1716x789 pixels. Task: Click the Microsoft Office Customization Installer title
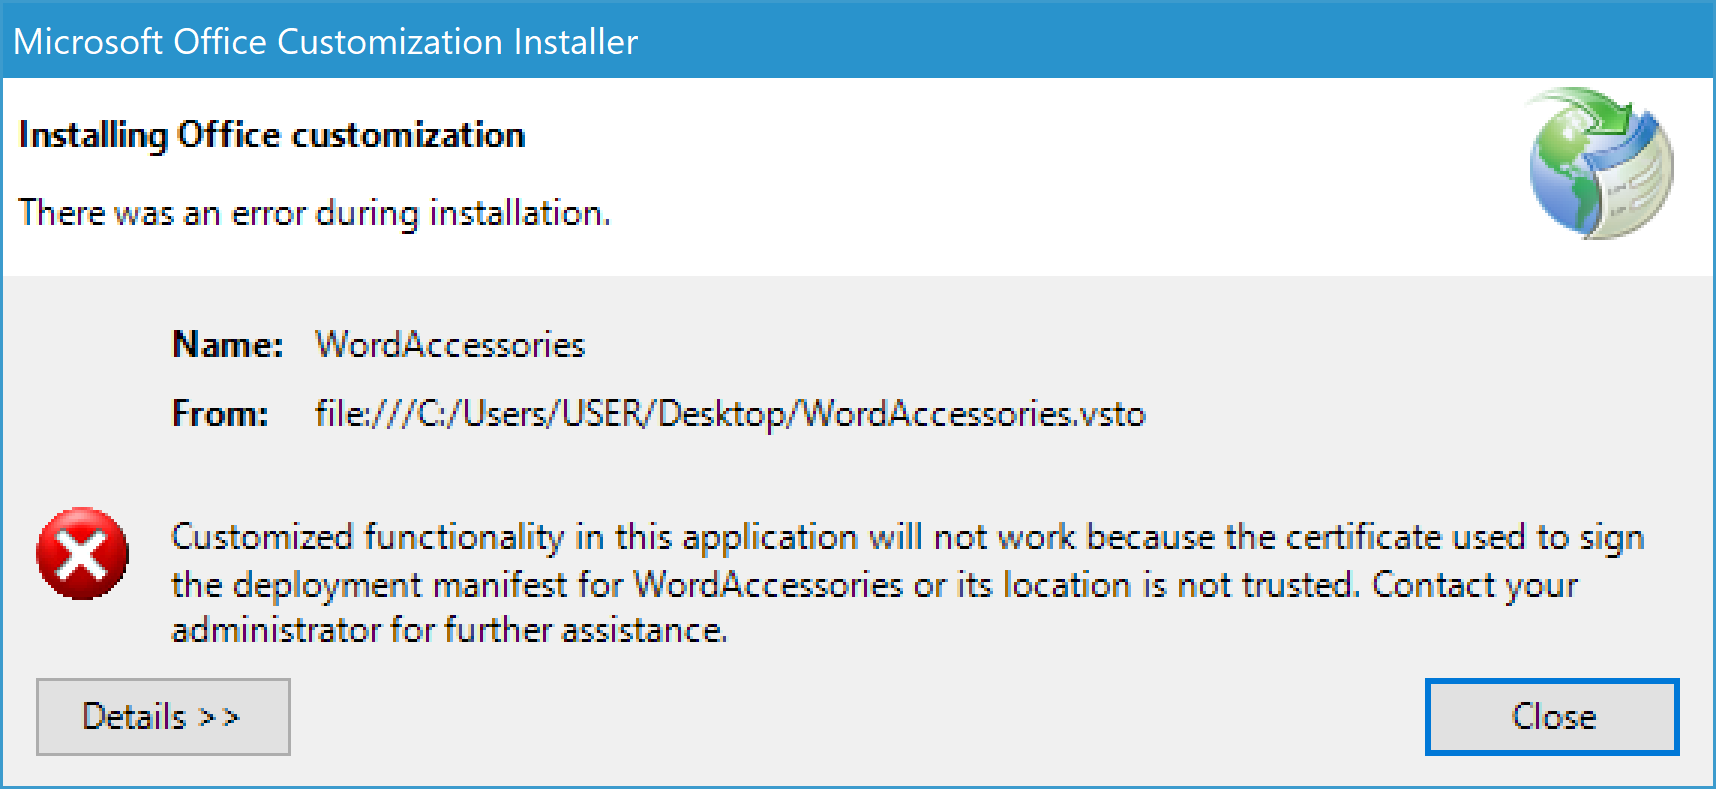pos(325,41)
